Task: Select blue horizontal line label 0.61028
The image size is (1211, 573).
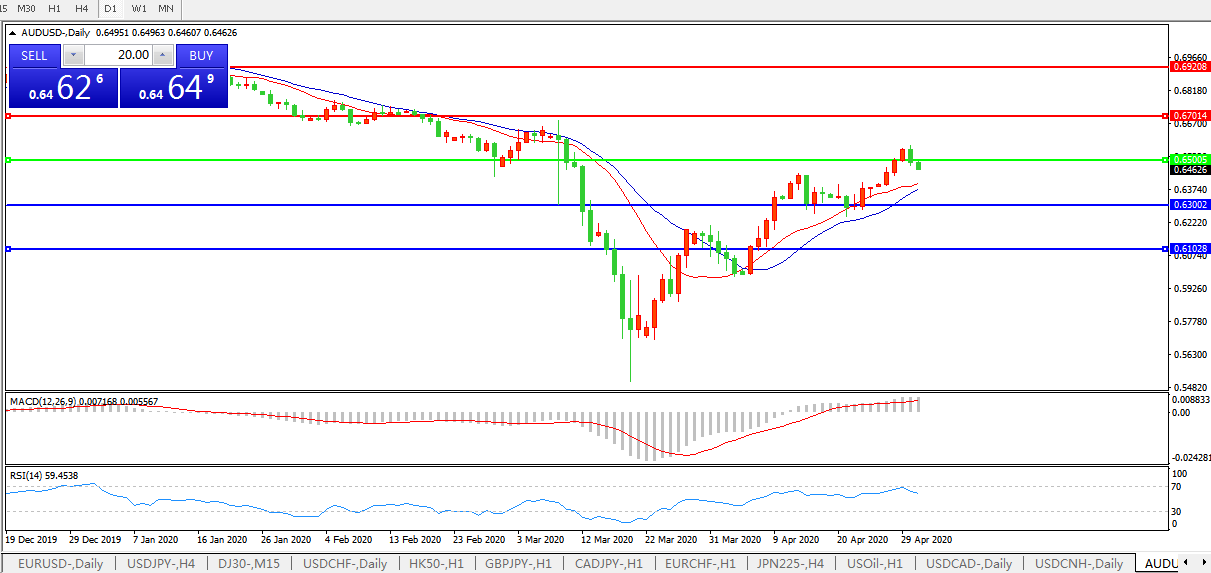Action: tap(1189, 248)
